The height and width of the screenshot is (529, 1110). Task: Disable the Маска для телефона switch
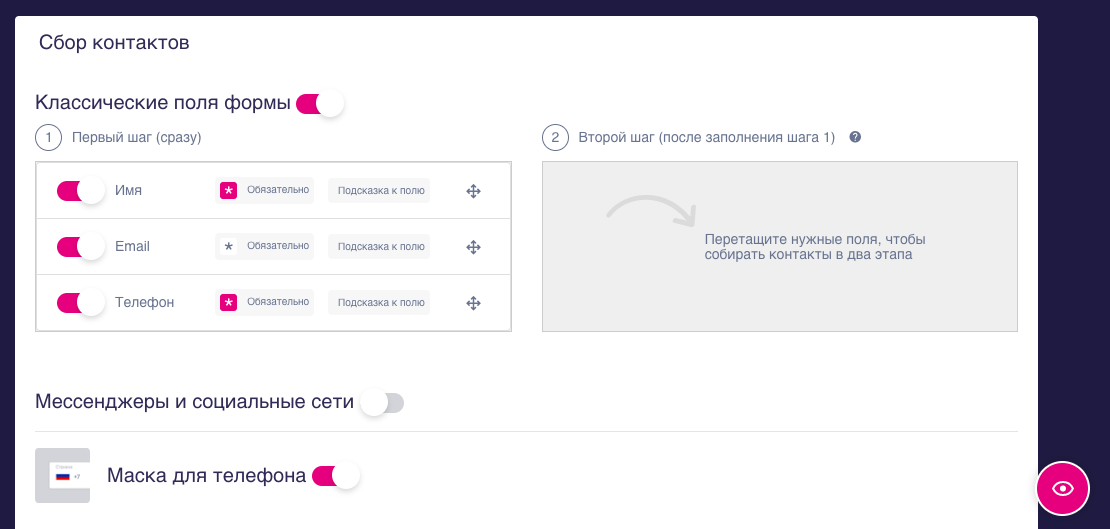click(x=336, y=476)
